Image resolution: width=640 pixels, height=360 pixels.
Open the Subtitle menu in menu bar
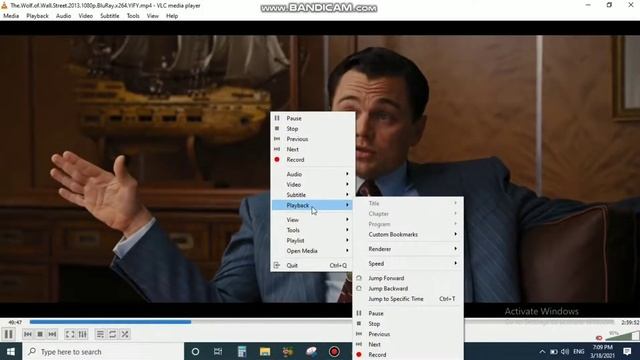[x=110, y=16]
